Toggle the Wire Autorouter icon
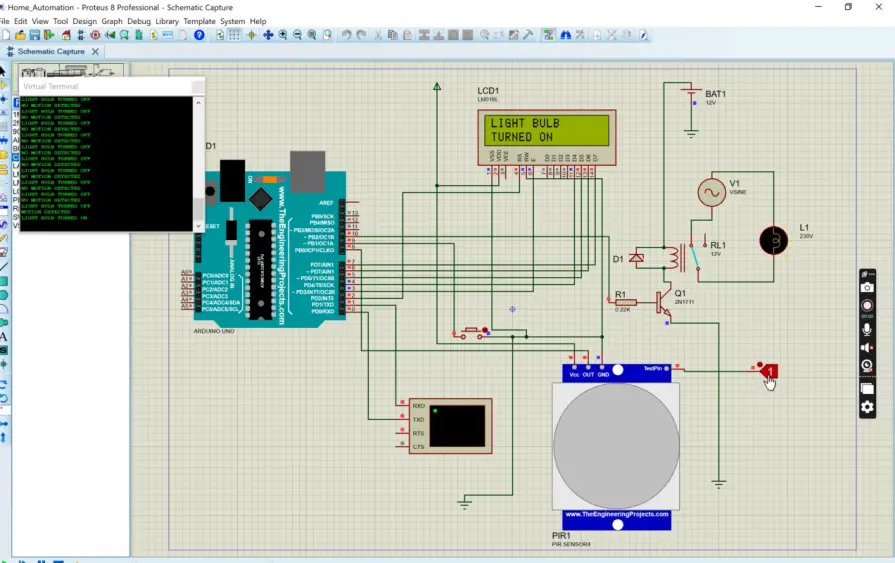Image resolution: width=895 pixels, height=563 pixels. 548,35
